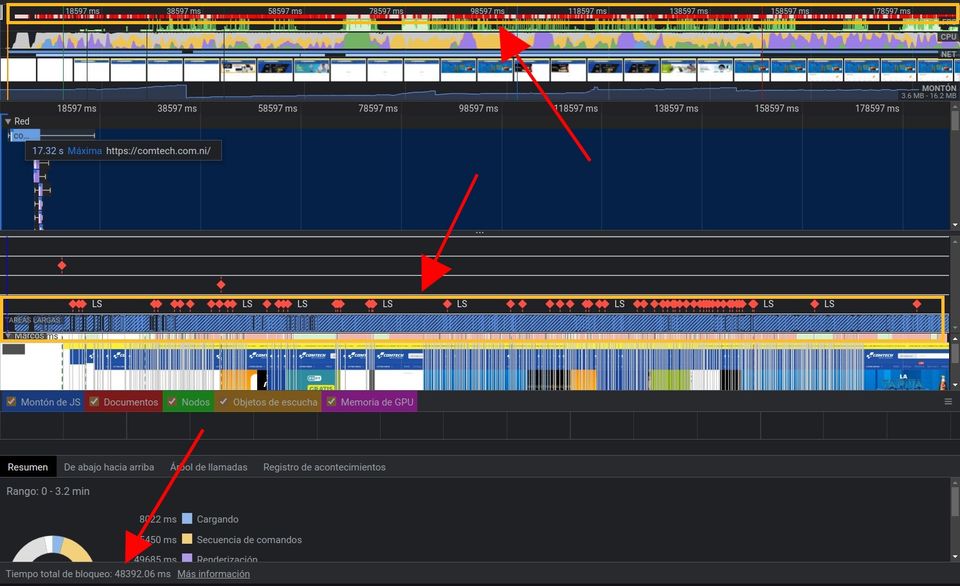Viewport: 960px width, 586px height.
Task: Open the memory counters hamburger menu
Action: tap(948, 402)
